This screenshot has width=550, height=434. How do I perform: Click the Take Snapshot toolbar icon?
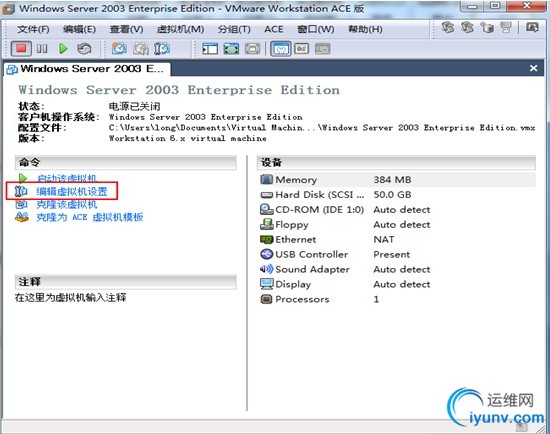[119, 49]
